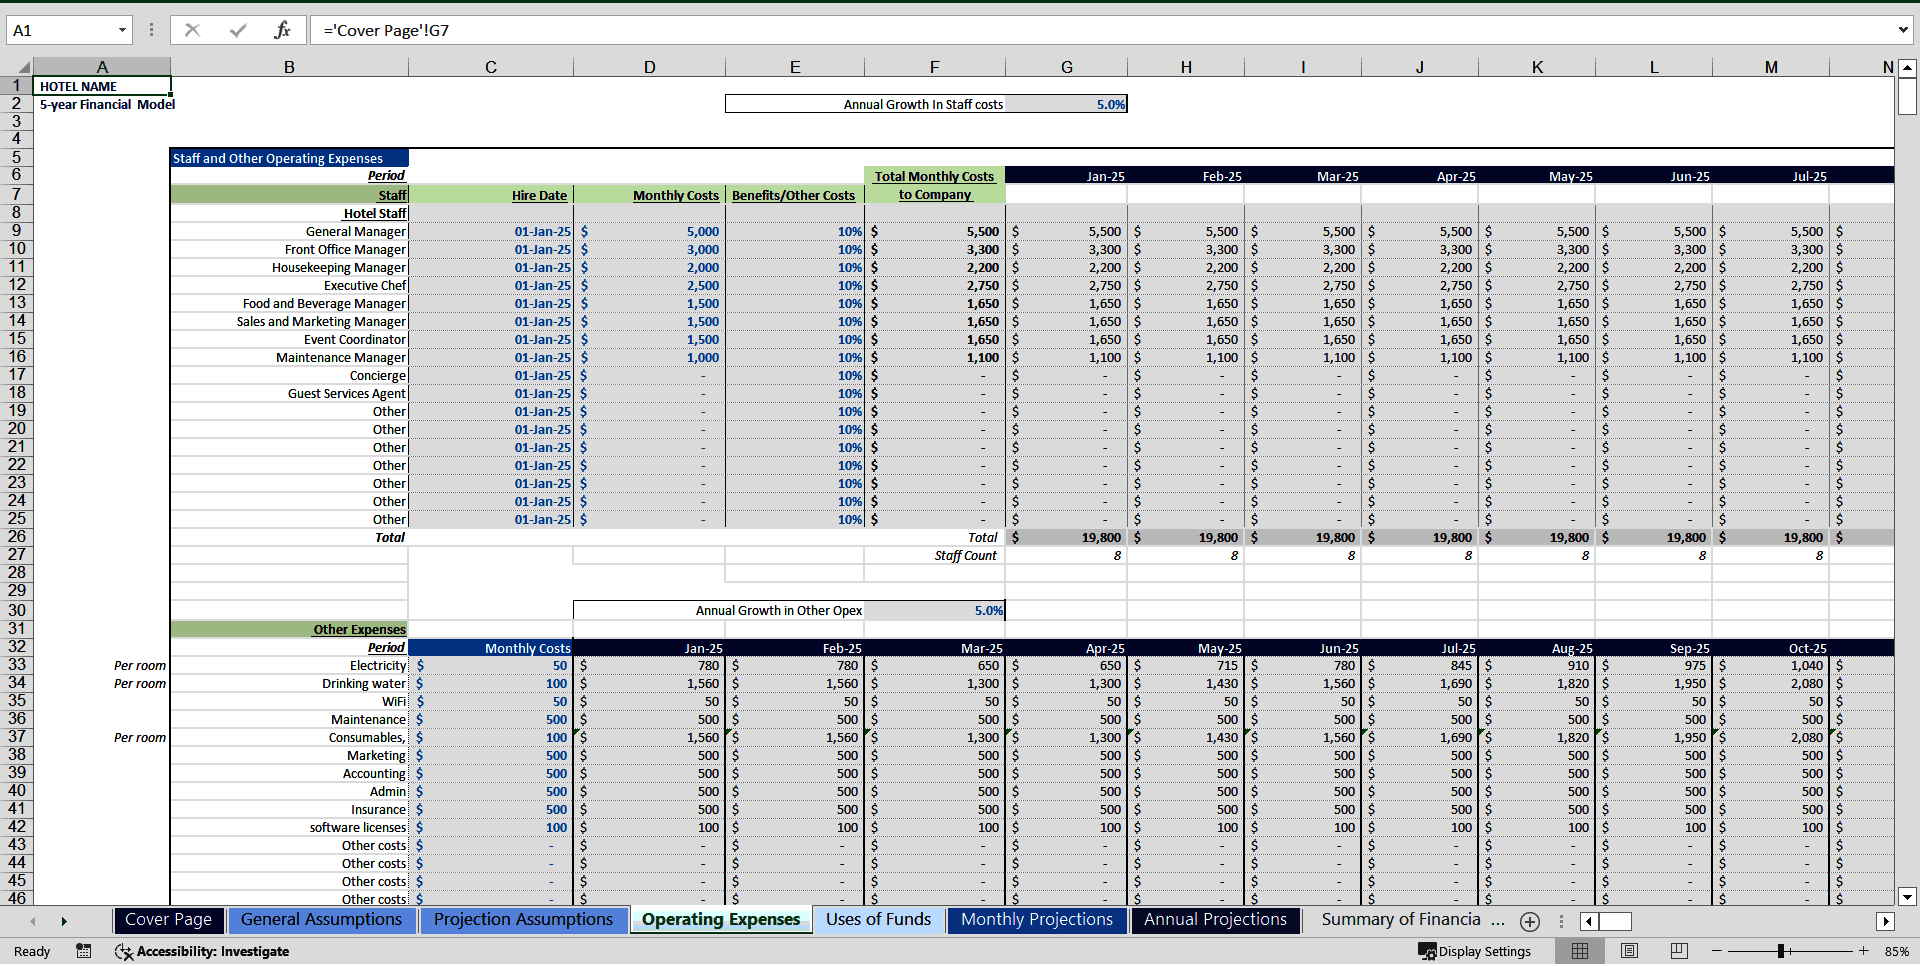
Task: Click Executive Chef monthly cost 2,500
Action: [649, 285]
